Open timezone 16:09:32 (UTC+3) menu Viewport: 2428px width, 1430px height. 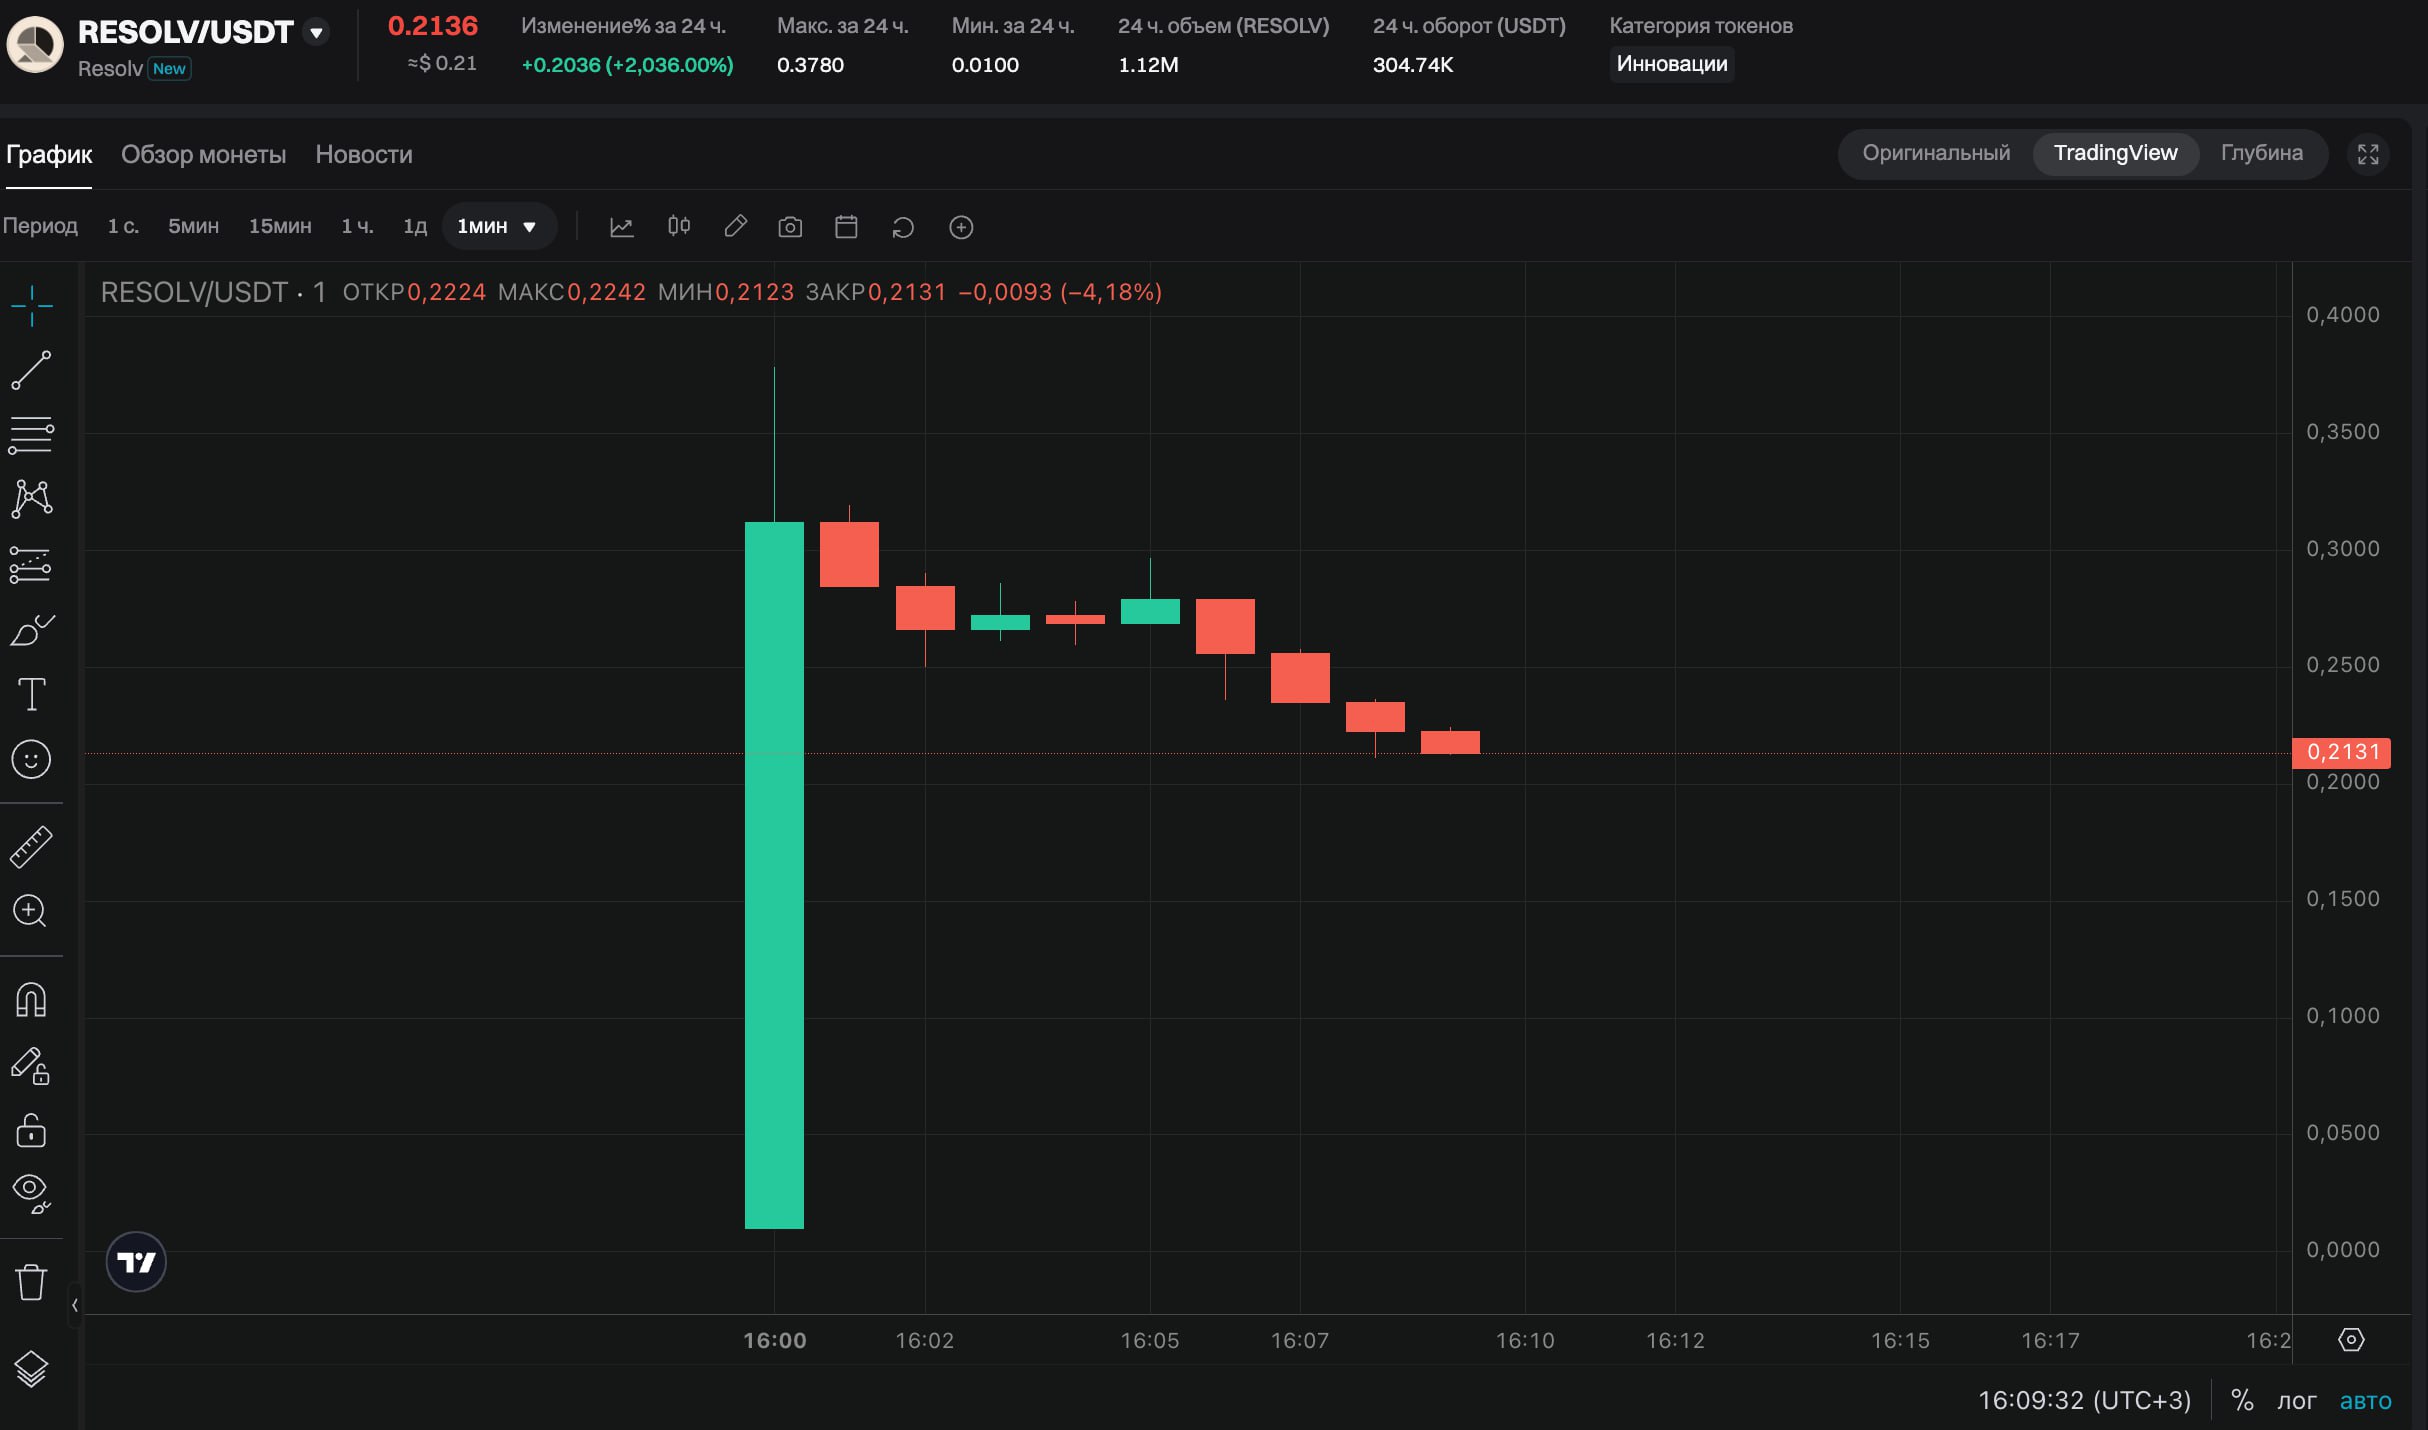[2084, 1401]
